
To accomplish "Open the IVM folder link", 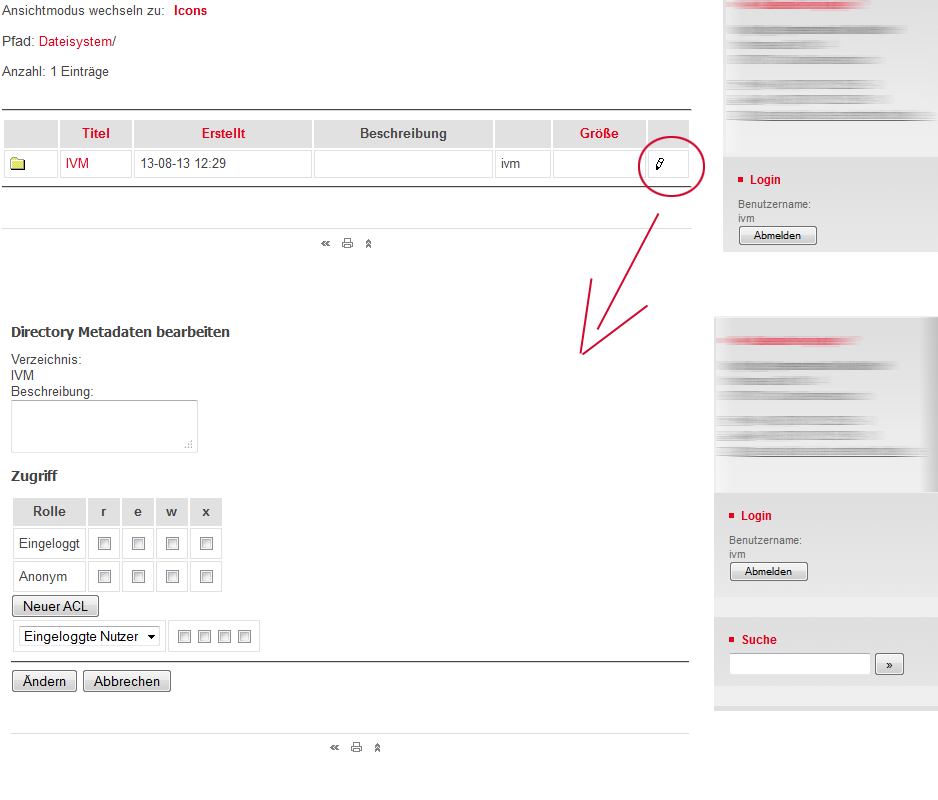I will (77, 163).
